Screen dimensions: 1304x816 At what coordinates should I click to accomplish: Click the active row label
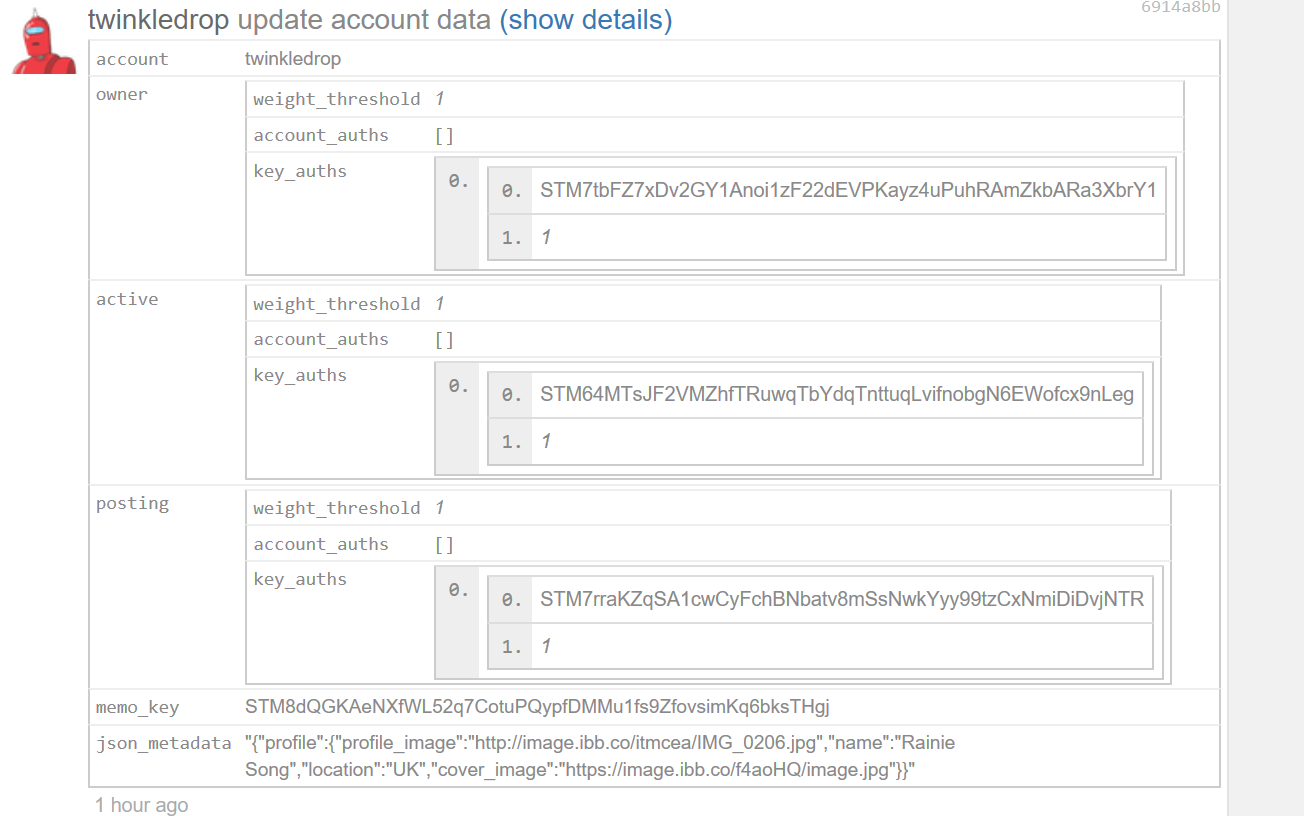click(x=127, y=299)
